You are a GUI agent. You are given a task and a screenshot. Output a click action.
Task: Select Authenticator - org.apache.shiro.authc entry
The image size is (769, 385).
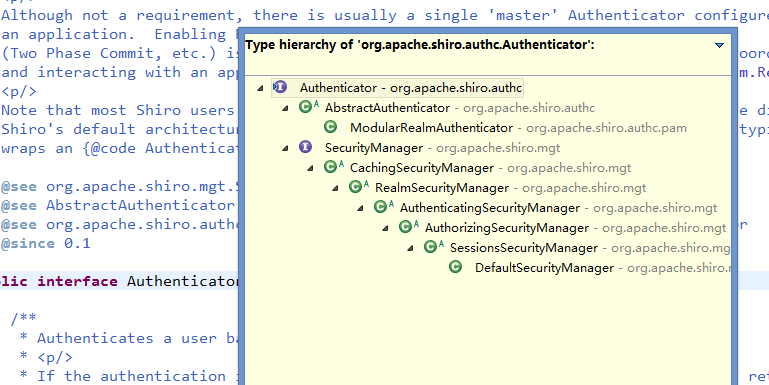coord(411,89)
